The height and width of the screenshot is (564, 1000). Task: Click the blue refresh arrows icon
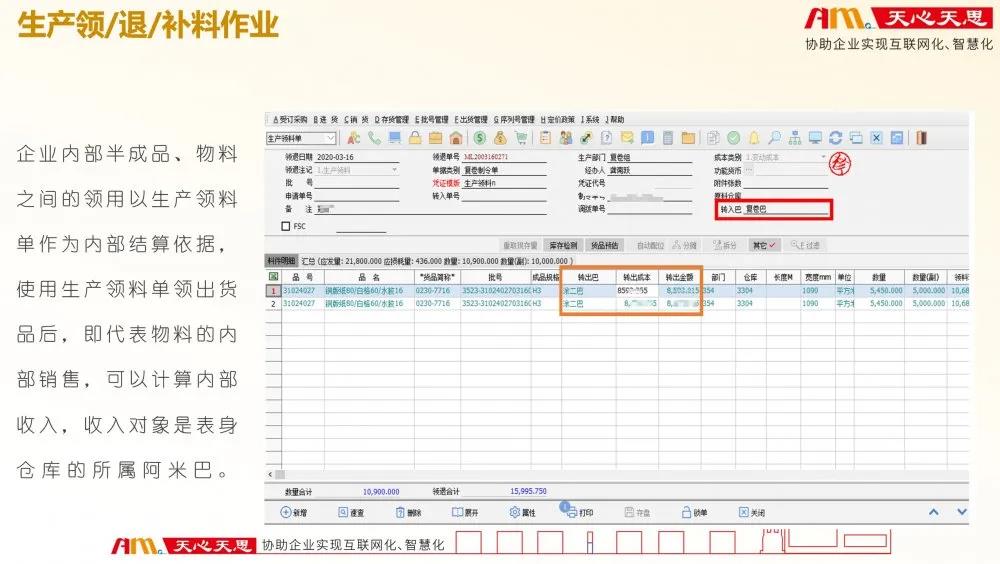835,138
